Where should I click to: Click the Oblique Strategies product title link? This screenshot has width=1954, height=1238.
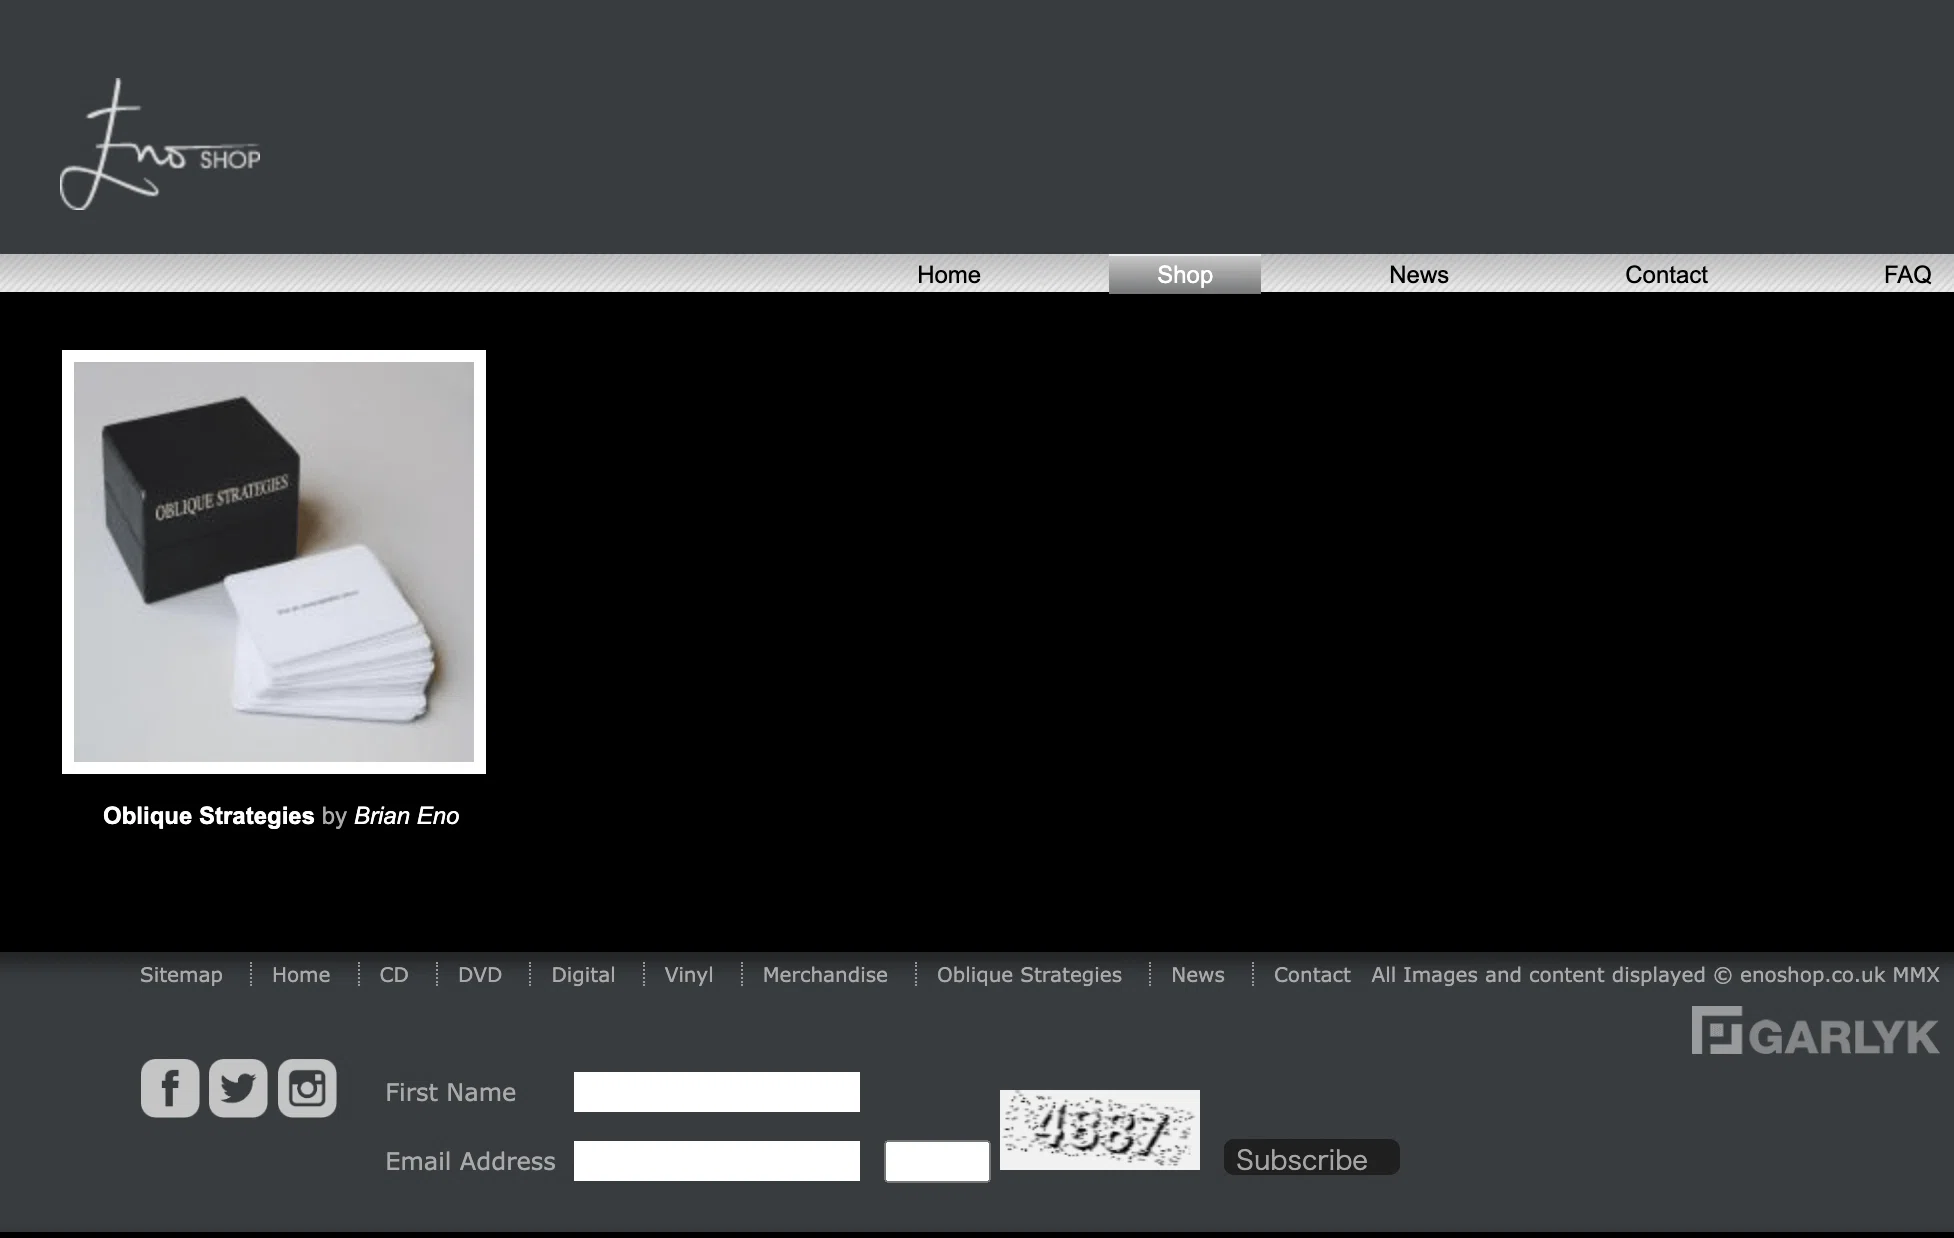[208, 816]
